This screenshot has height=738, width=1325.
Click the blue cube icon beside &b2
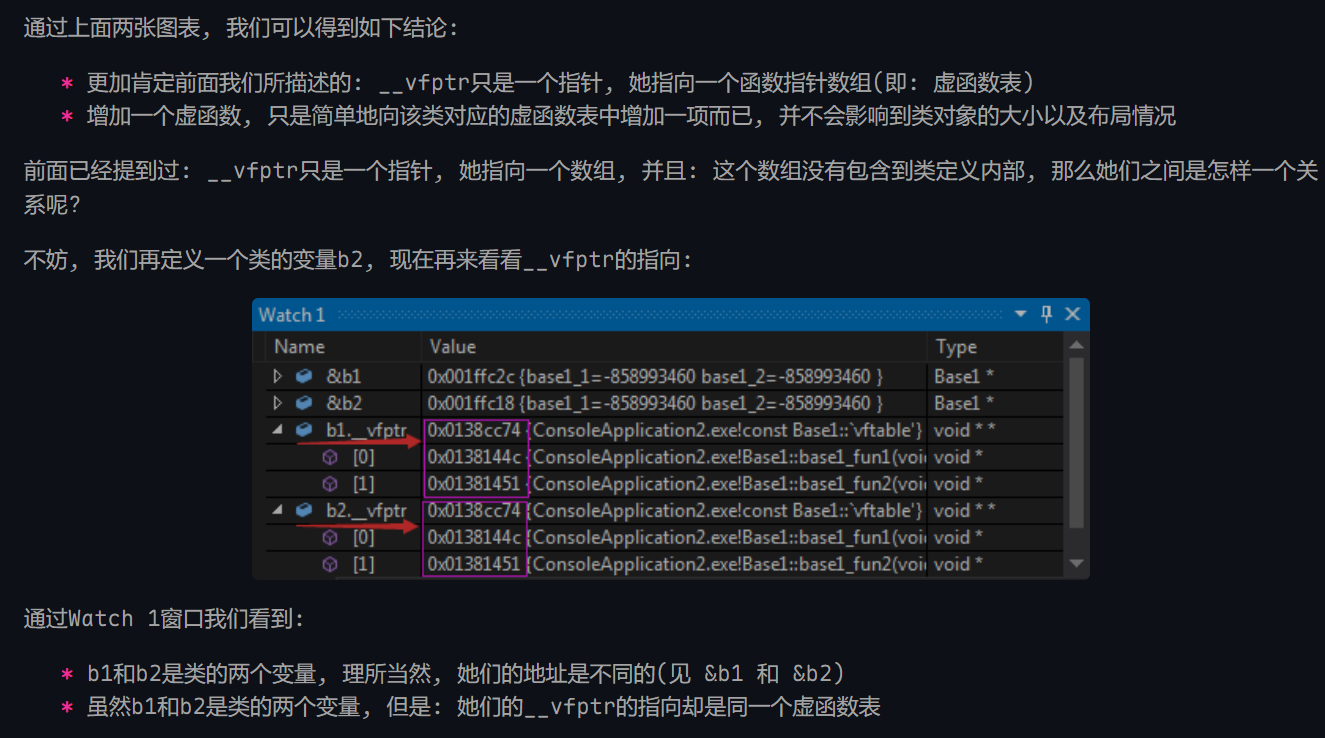click(x=304, y=403)
